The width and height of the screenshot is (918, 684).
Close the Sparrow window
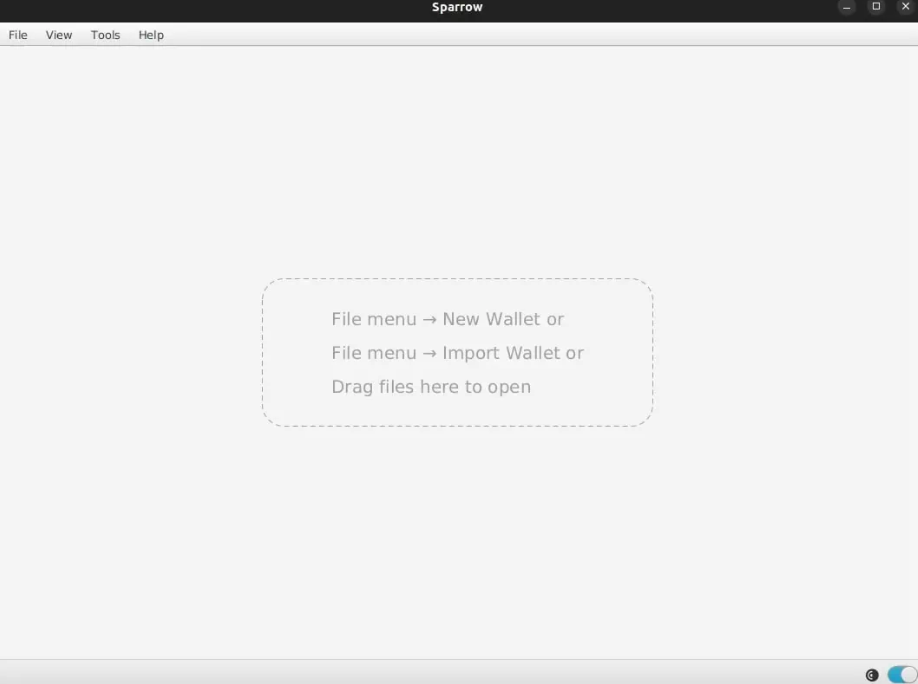tap(905, 6)
